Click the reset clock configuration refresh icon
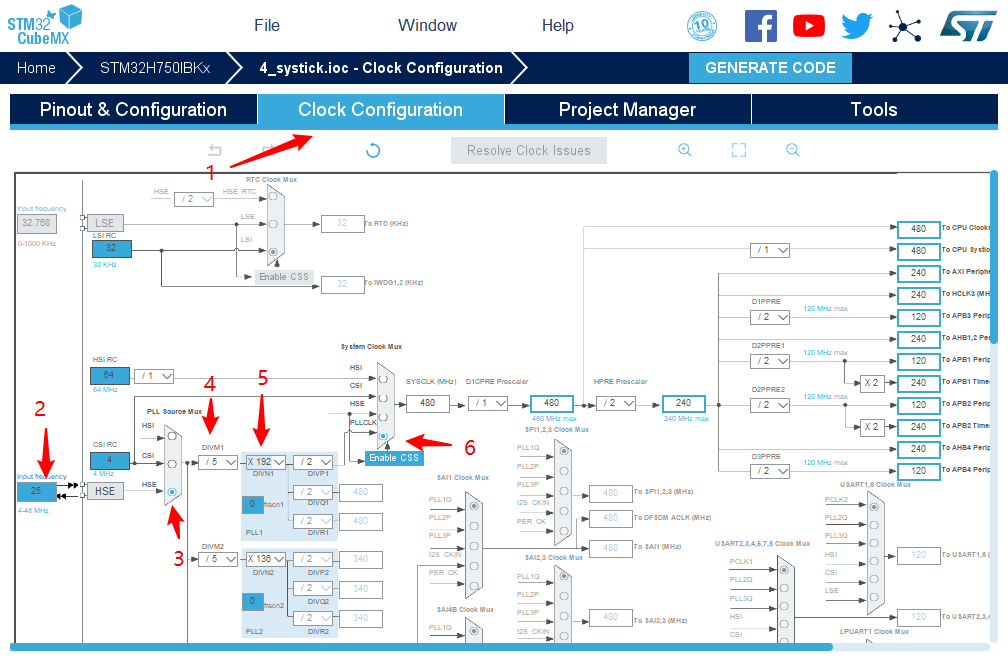This screenshot has height=661, width=1008. click(x=373, y=151)
